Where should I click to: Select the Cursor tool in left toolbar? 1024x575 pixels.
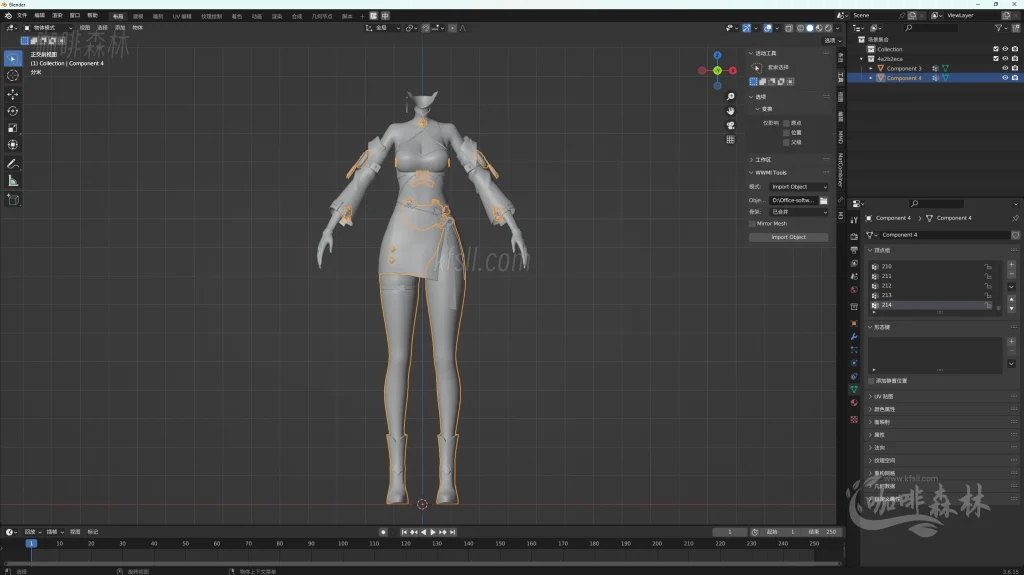(12, 76)
